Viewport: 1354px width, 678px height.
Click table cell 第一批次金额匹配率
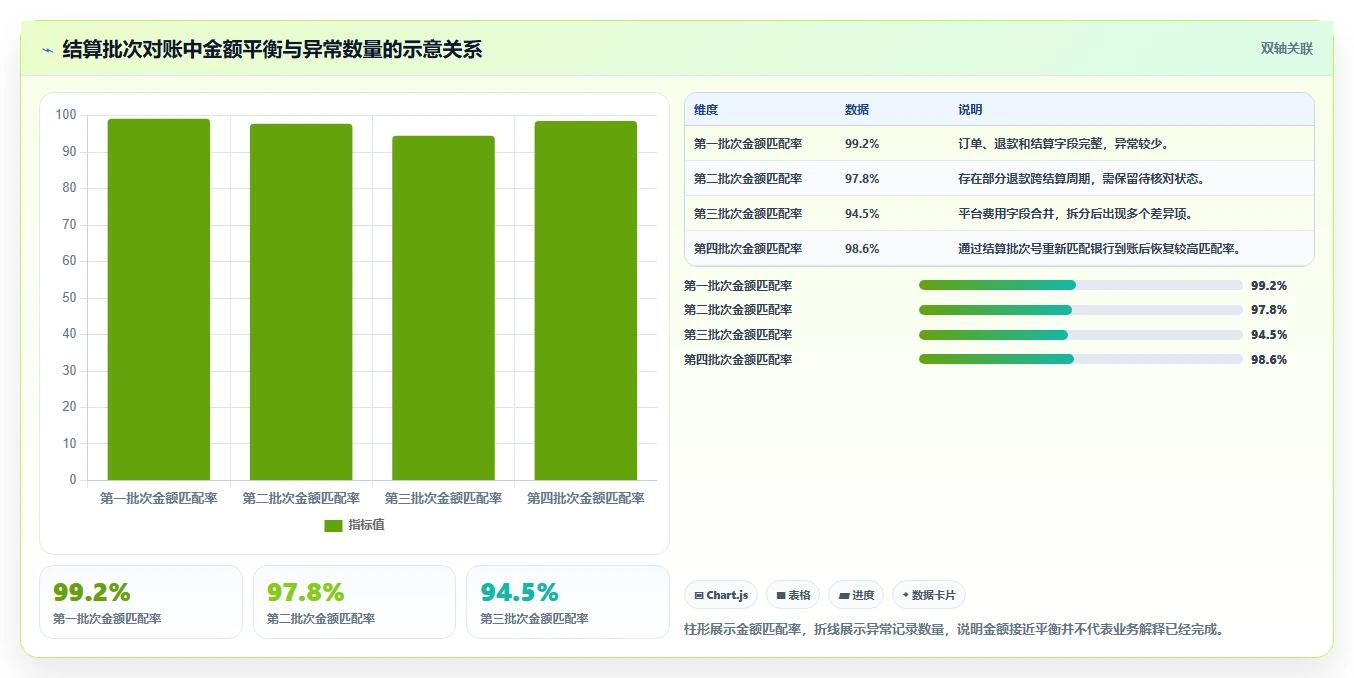(748, 144)
